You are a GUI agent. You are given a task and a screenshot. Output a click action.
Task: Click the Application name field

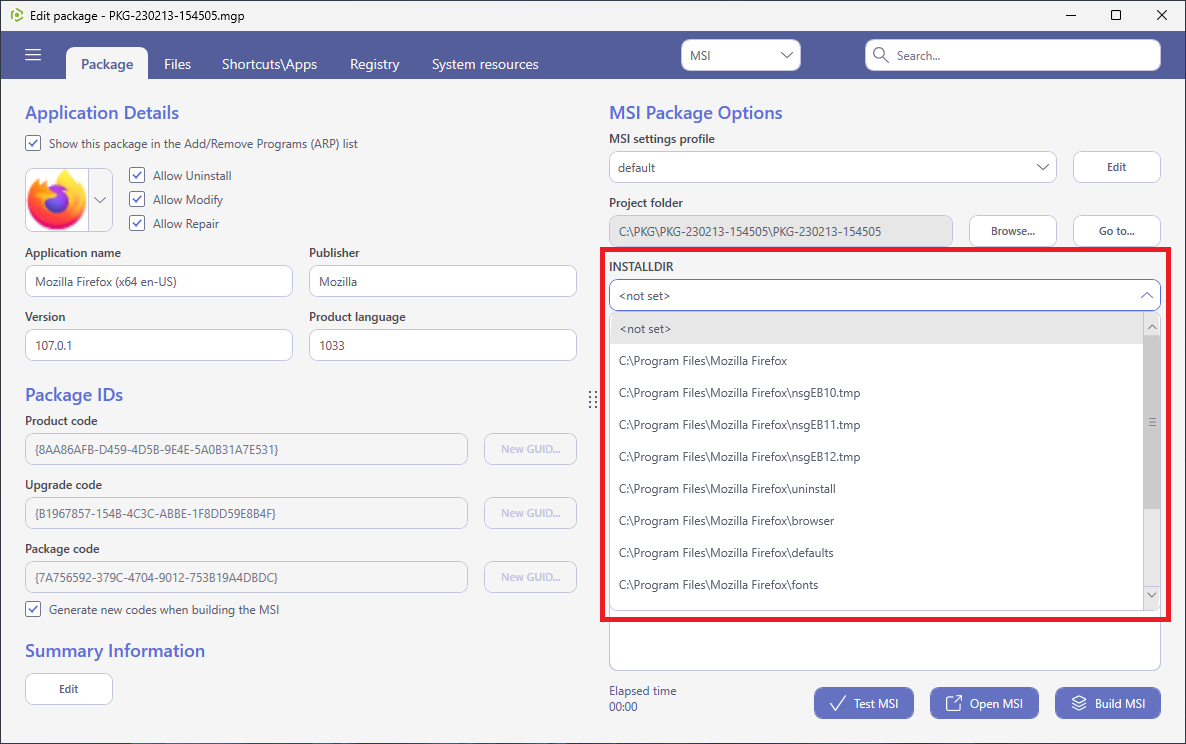[x=159, y=281]
